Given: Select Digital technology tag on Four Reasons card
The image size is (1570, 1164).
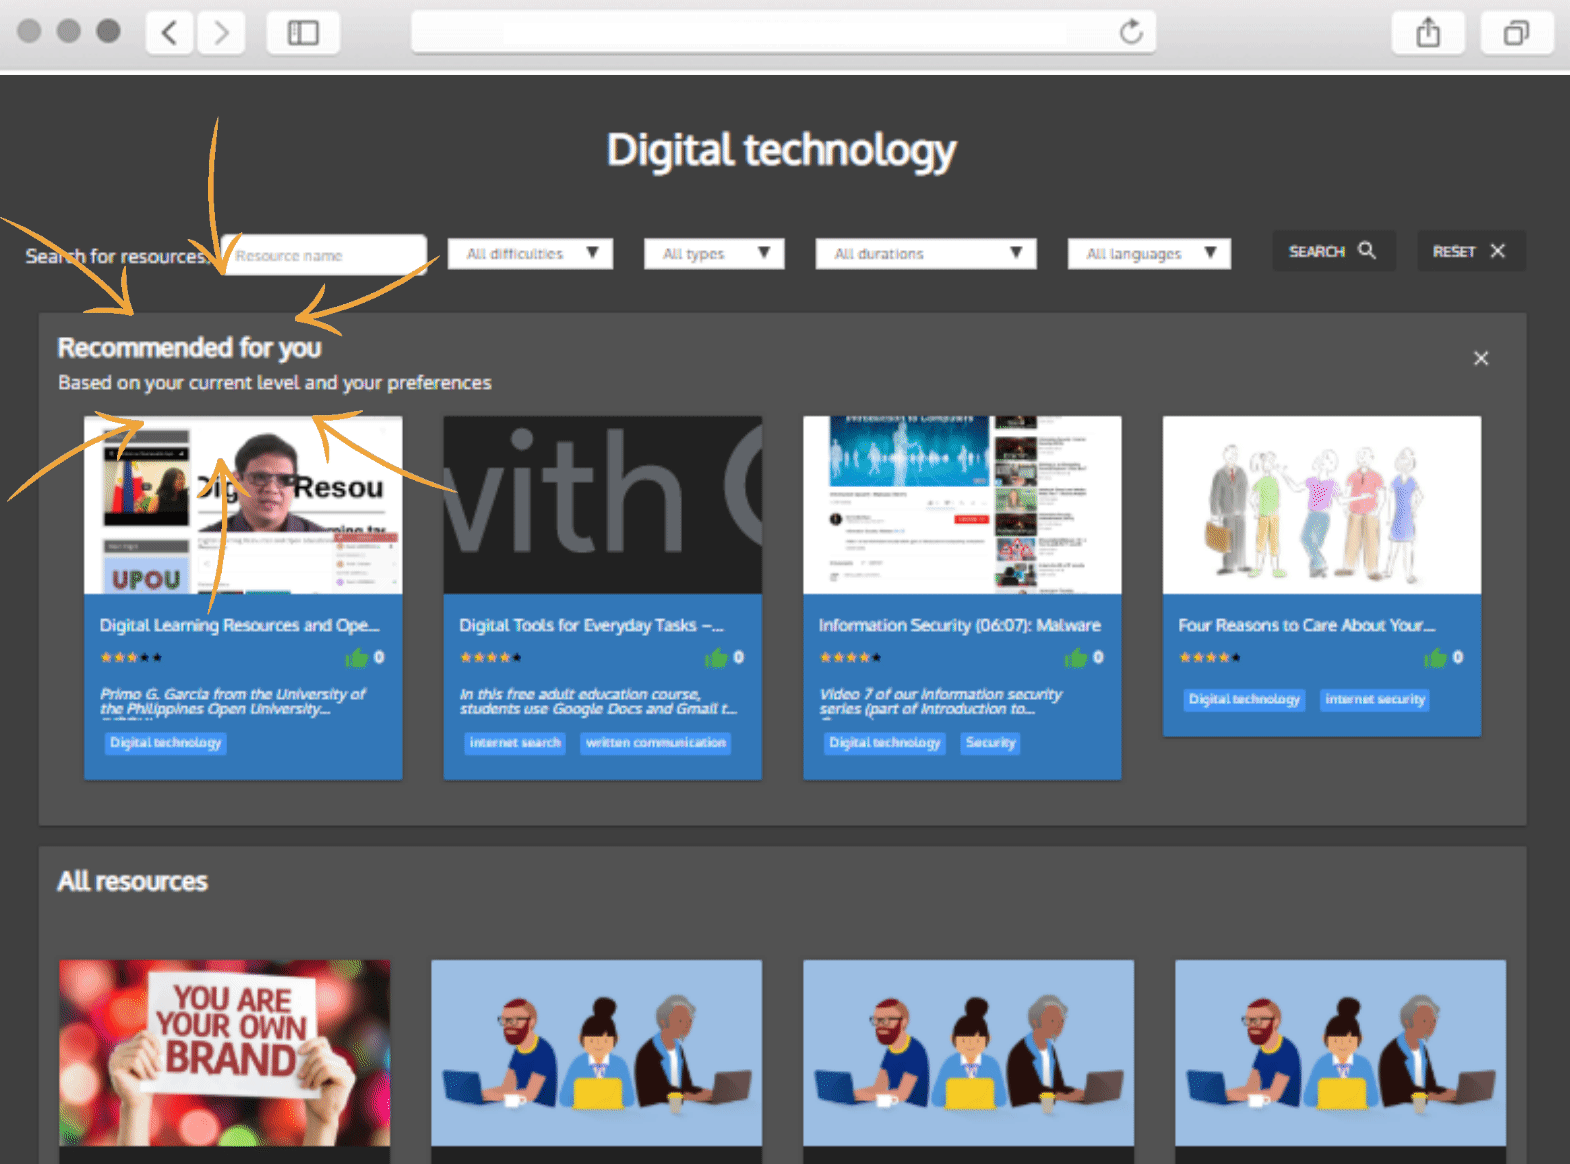Looking at the screenshot, I should click(1244, 700).
